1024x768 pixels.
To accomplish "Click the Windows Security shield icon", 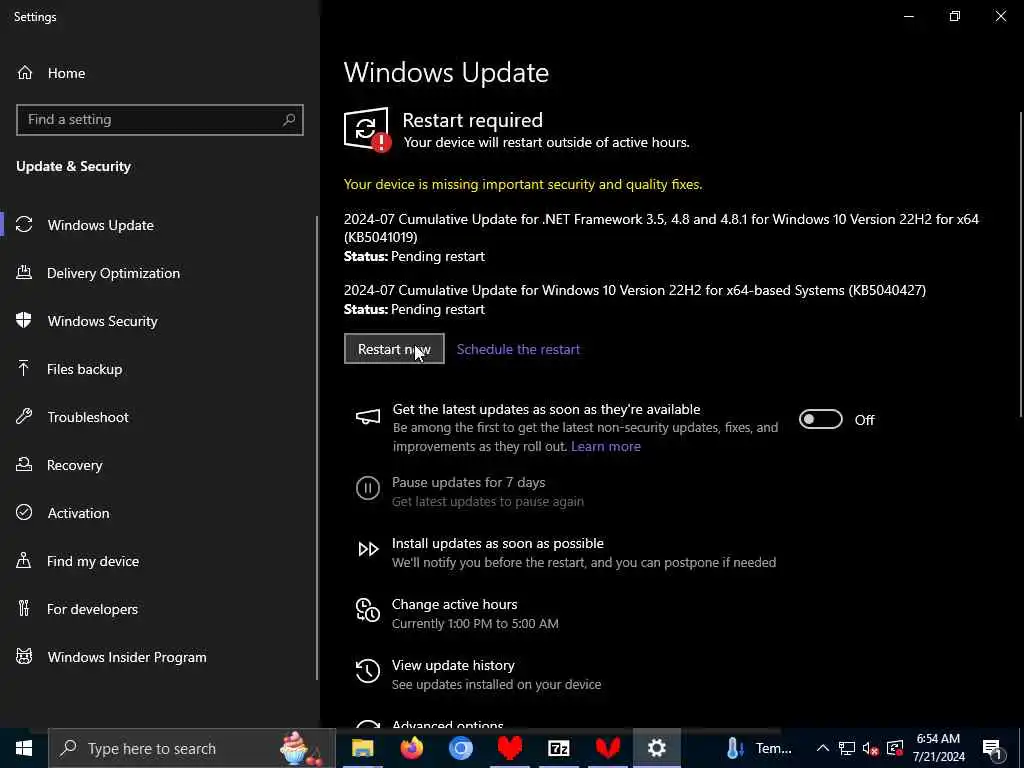I will (x=24, y=321).
